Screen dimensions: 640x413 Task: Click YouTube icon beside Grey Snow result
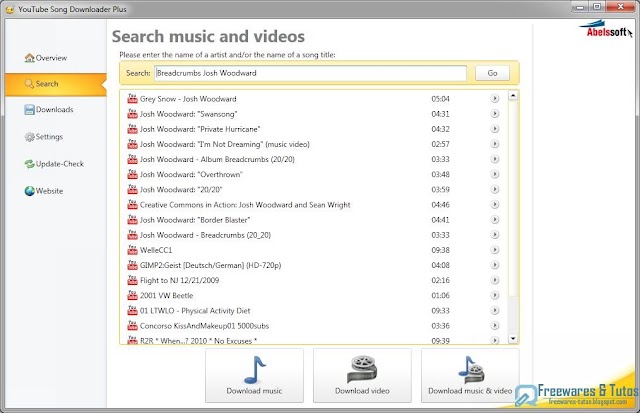pos(132,98)
